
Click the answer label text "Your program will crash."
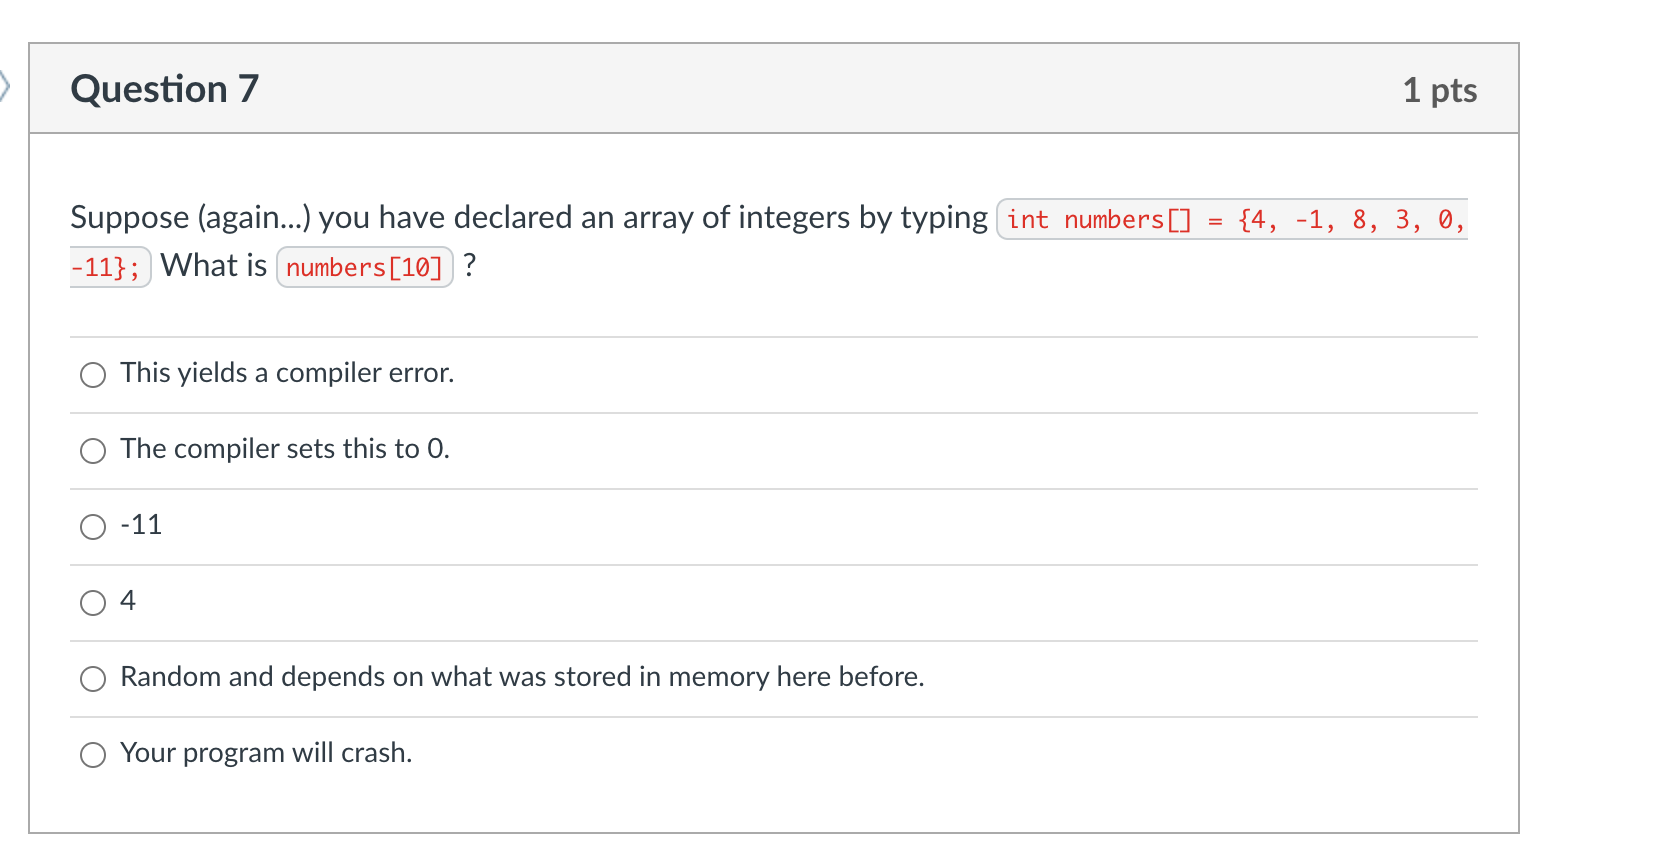coord(265,753)
